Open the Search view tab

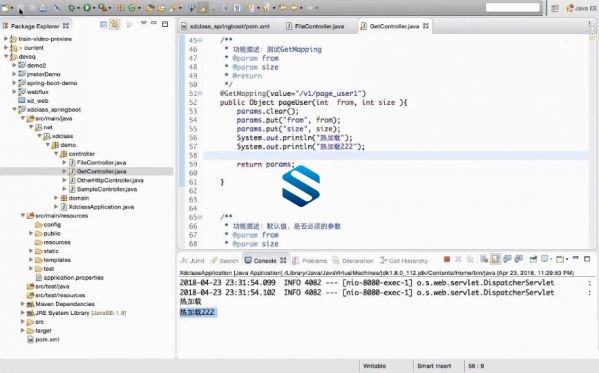(224, 261)
